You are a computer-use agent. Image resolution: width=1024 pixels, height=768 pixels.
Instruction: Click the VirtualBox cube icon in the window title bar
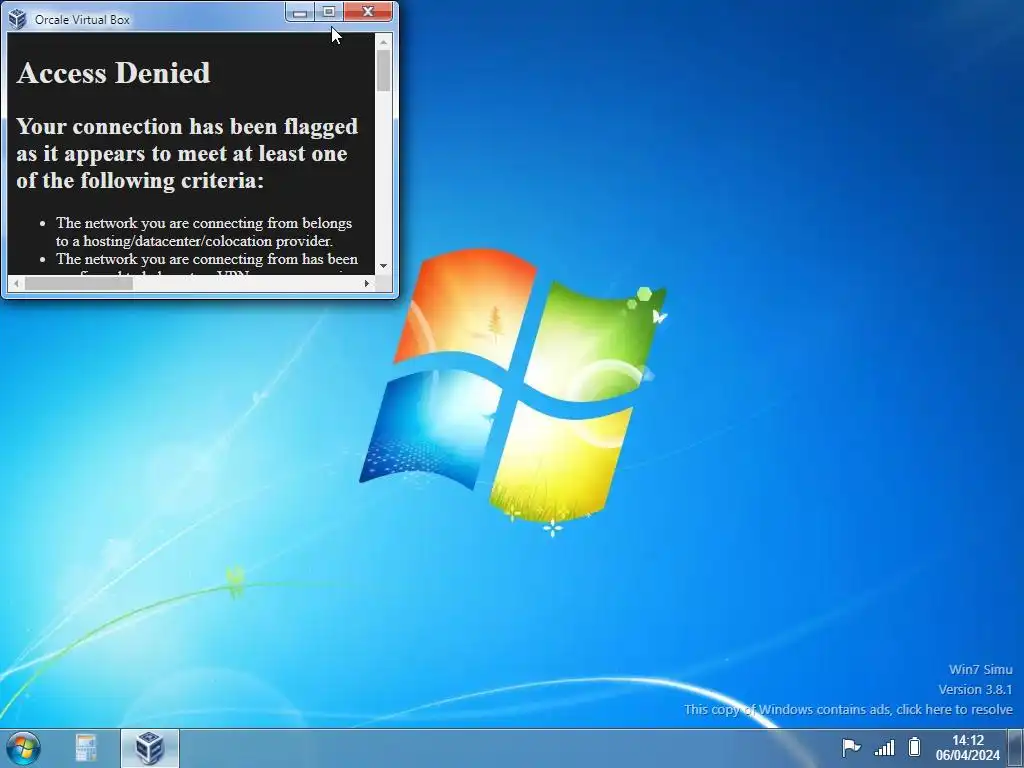point(18,19)
